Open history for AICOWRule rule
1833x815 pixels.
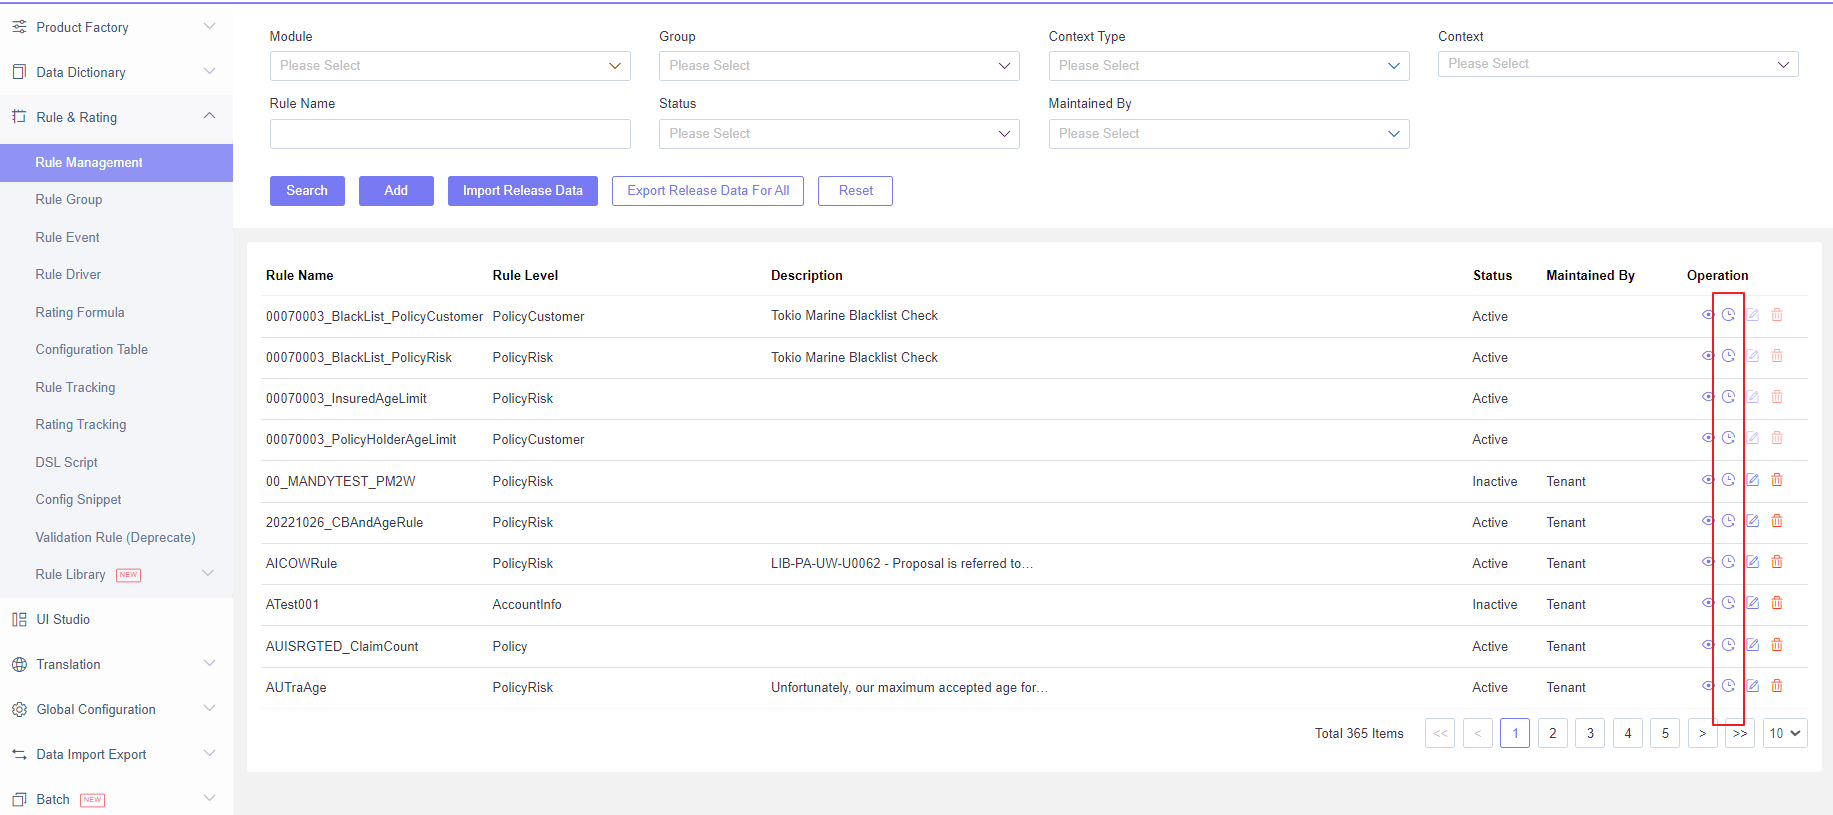1728,562
